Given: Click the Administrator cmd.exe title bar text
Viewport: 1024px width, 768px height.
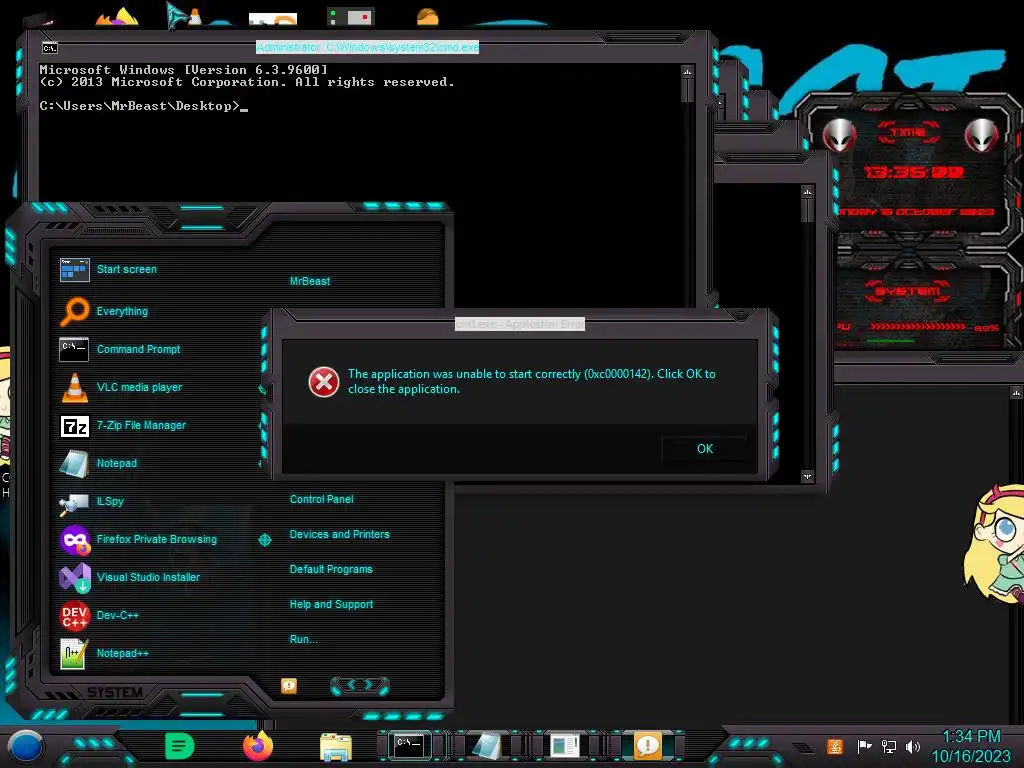Looking at the screenshot, I should [368, 47].
